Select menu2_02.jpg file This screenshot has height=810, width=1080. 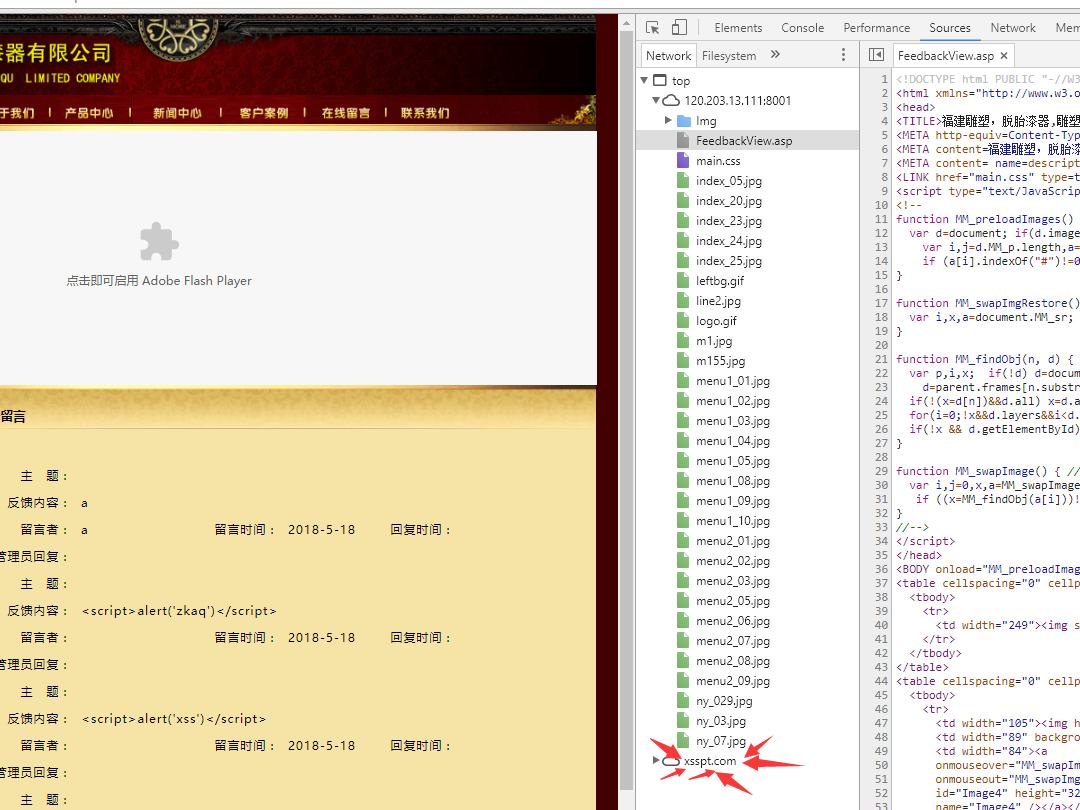coord(733,560)
